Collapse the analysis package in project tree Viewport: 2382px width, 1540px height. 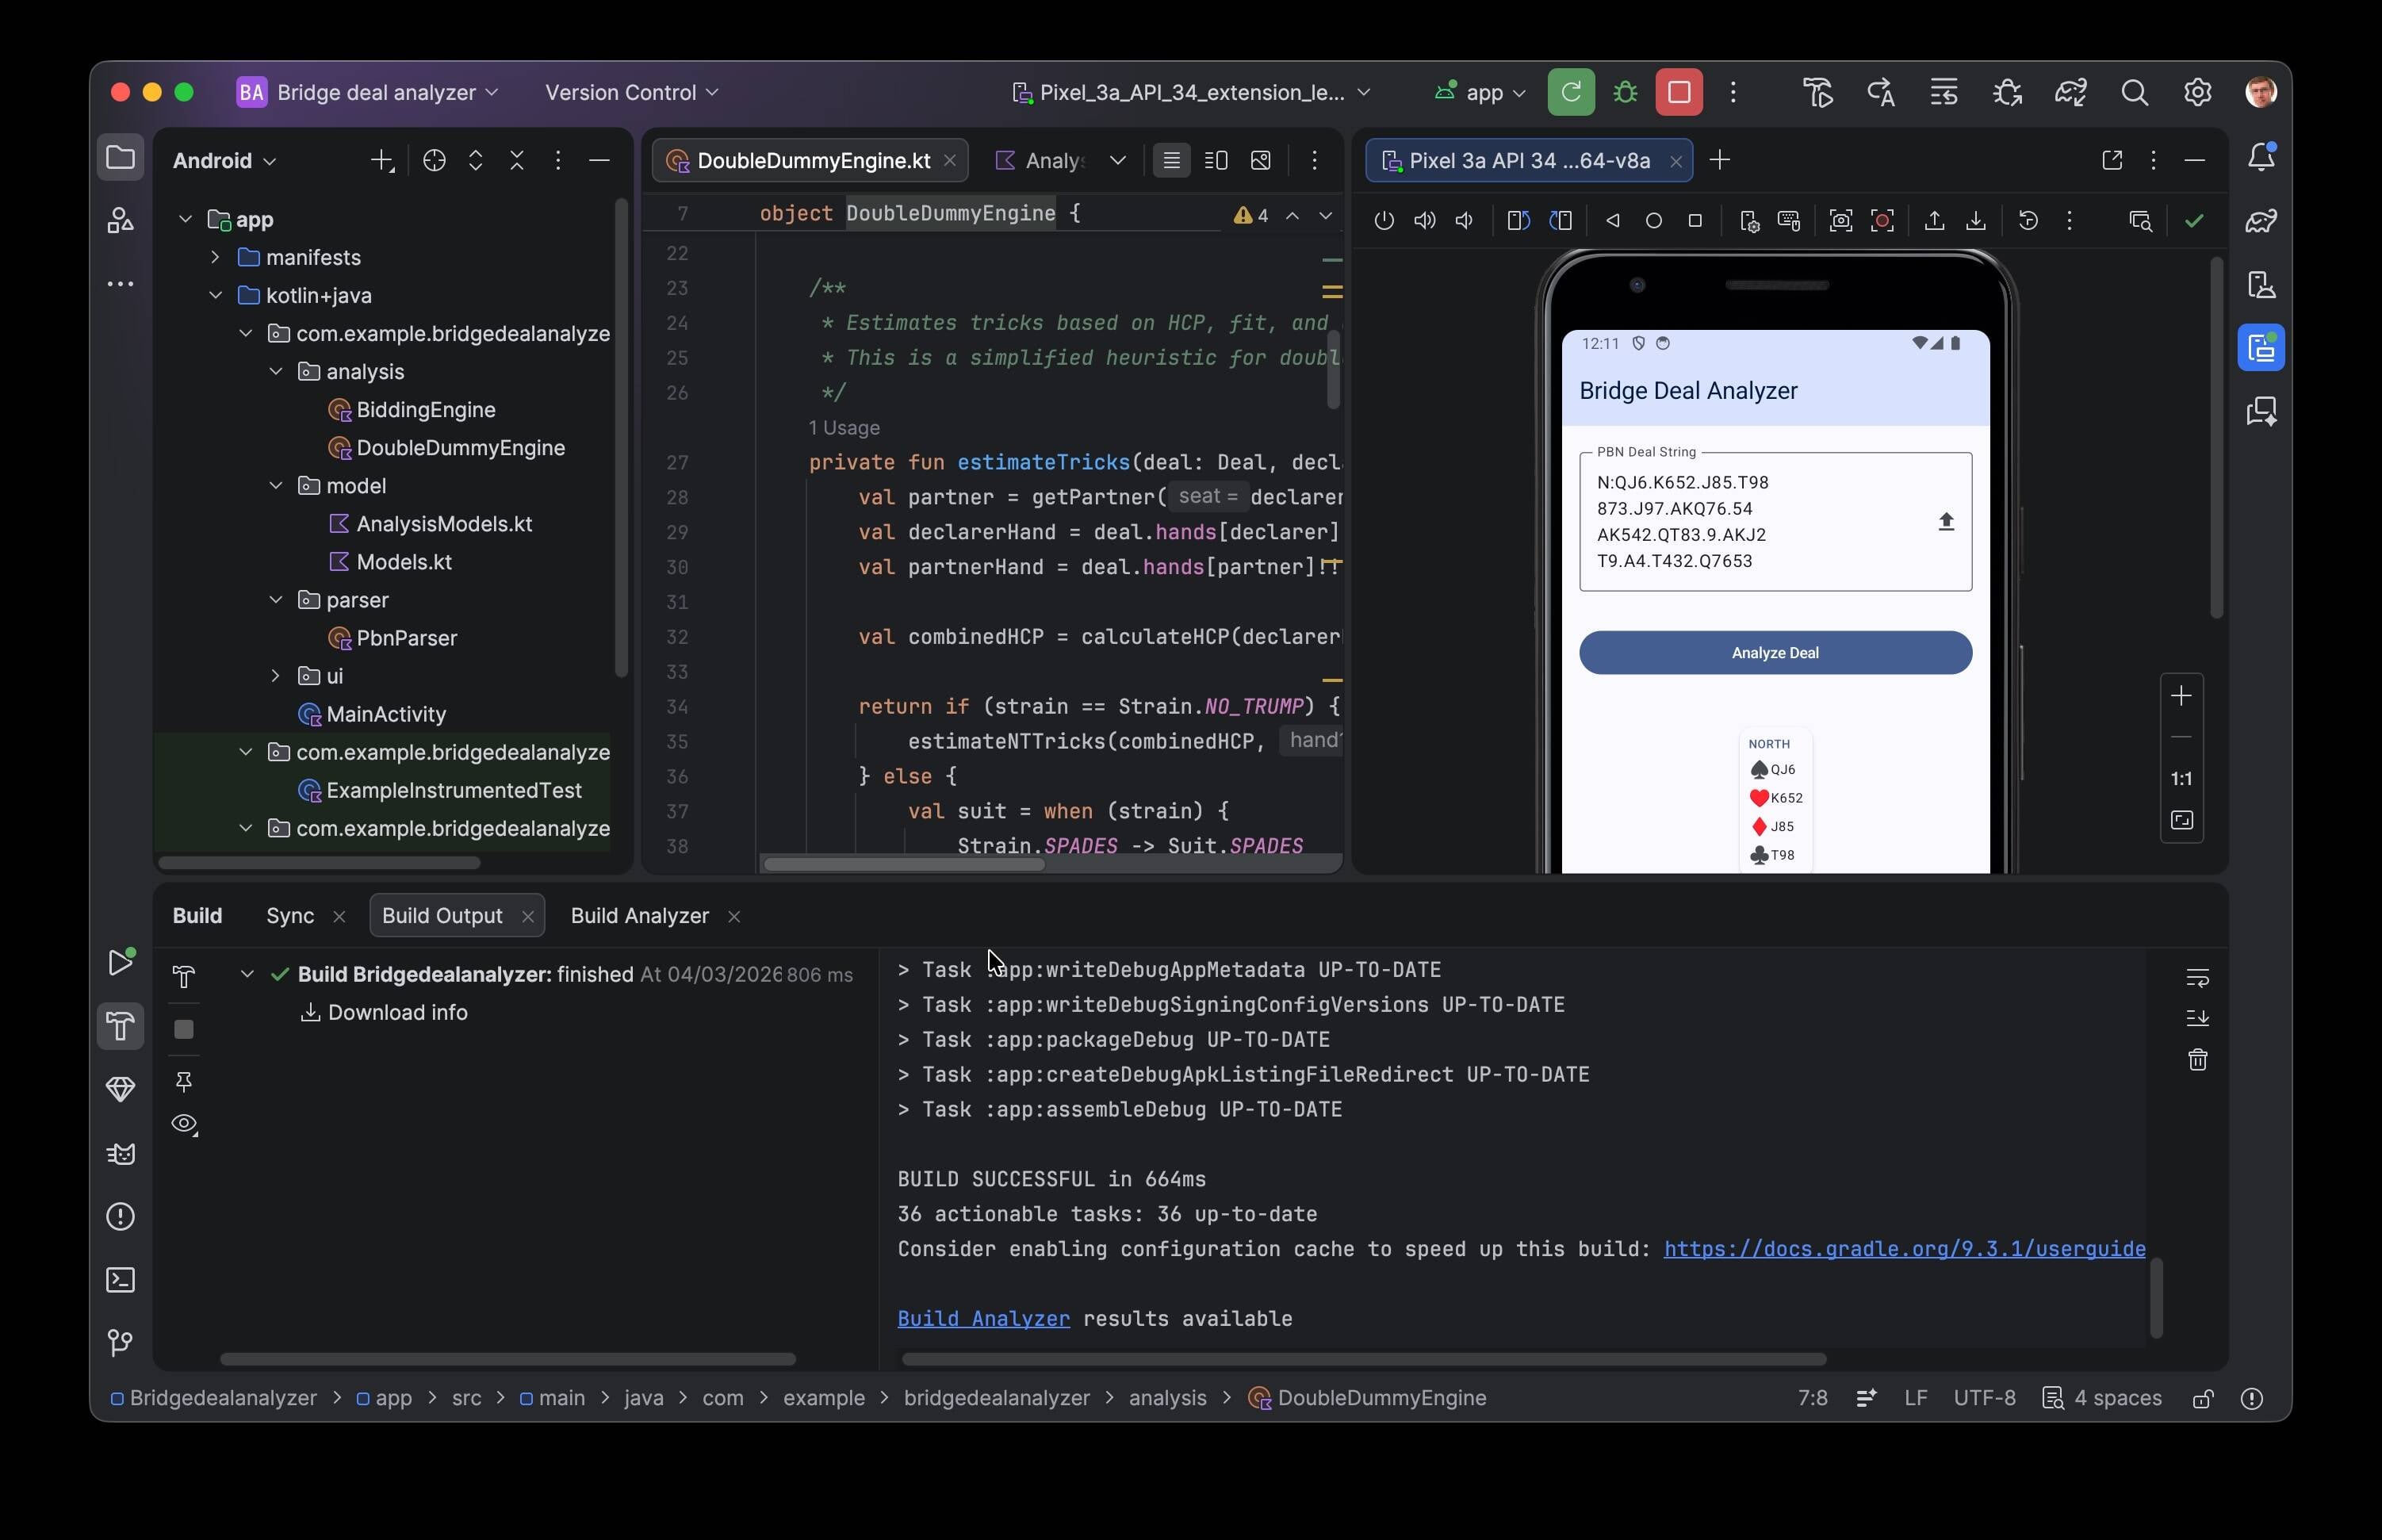276,371
